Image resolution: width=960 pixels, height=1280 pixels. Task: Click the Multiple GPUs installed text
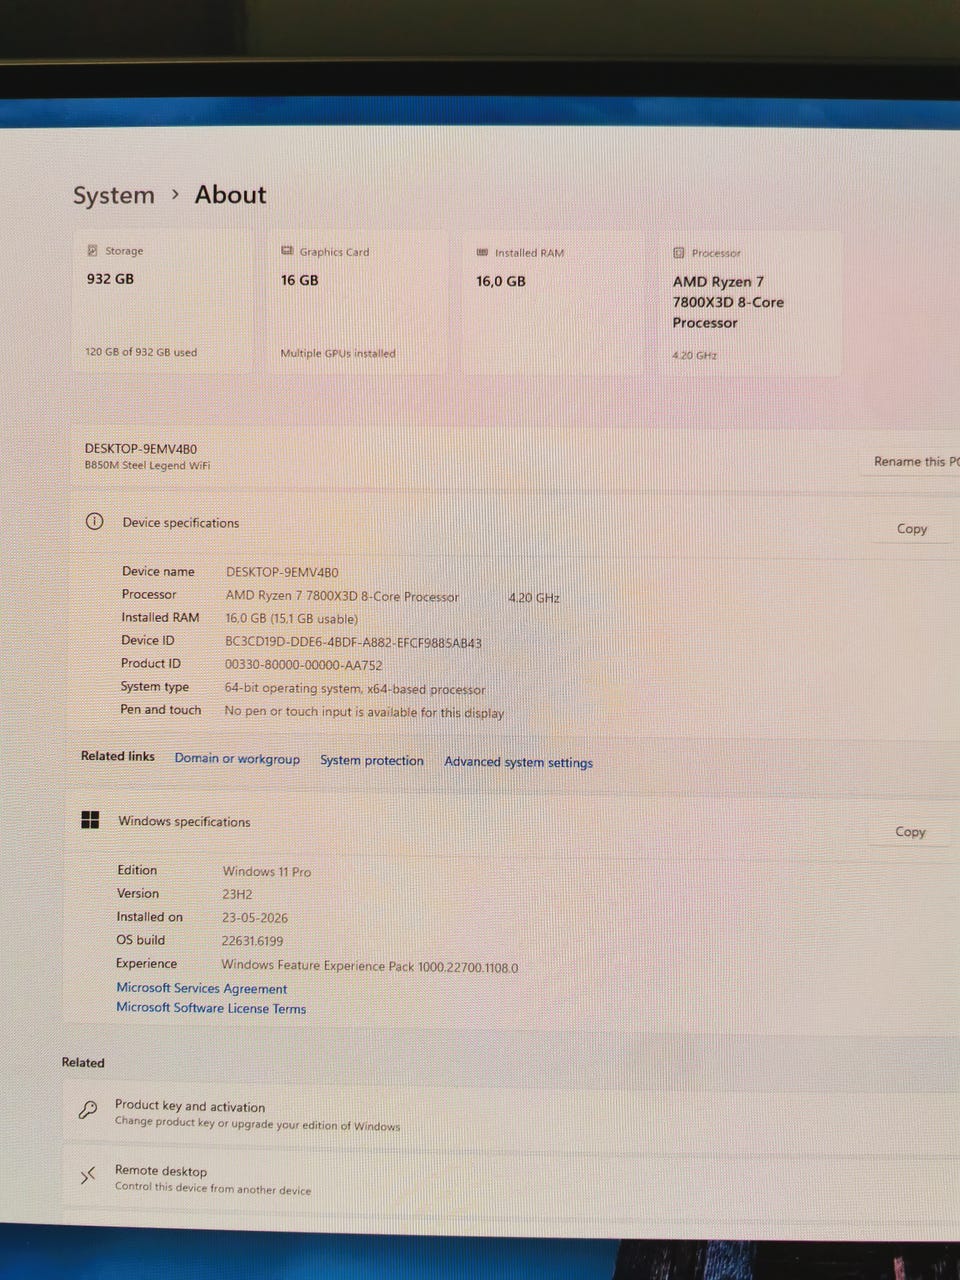[338, 353]
